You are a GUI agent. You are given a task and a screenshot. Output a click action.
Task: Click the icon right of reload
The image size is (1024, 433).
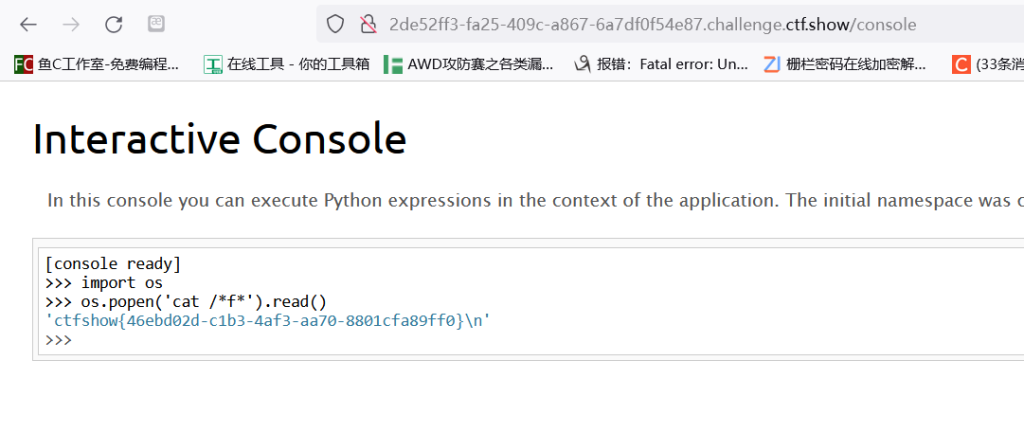[x=157, y=23]
